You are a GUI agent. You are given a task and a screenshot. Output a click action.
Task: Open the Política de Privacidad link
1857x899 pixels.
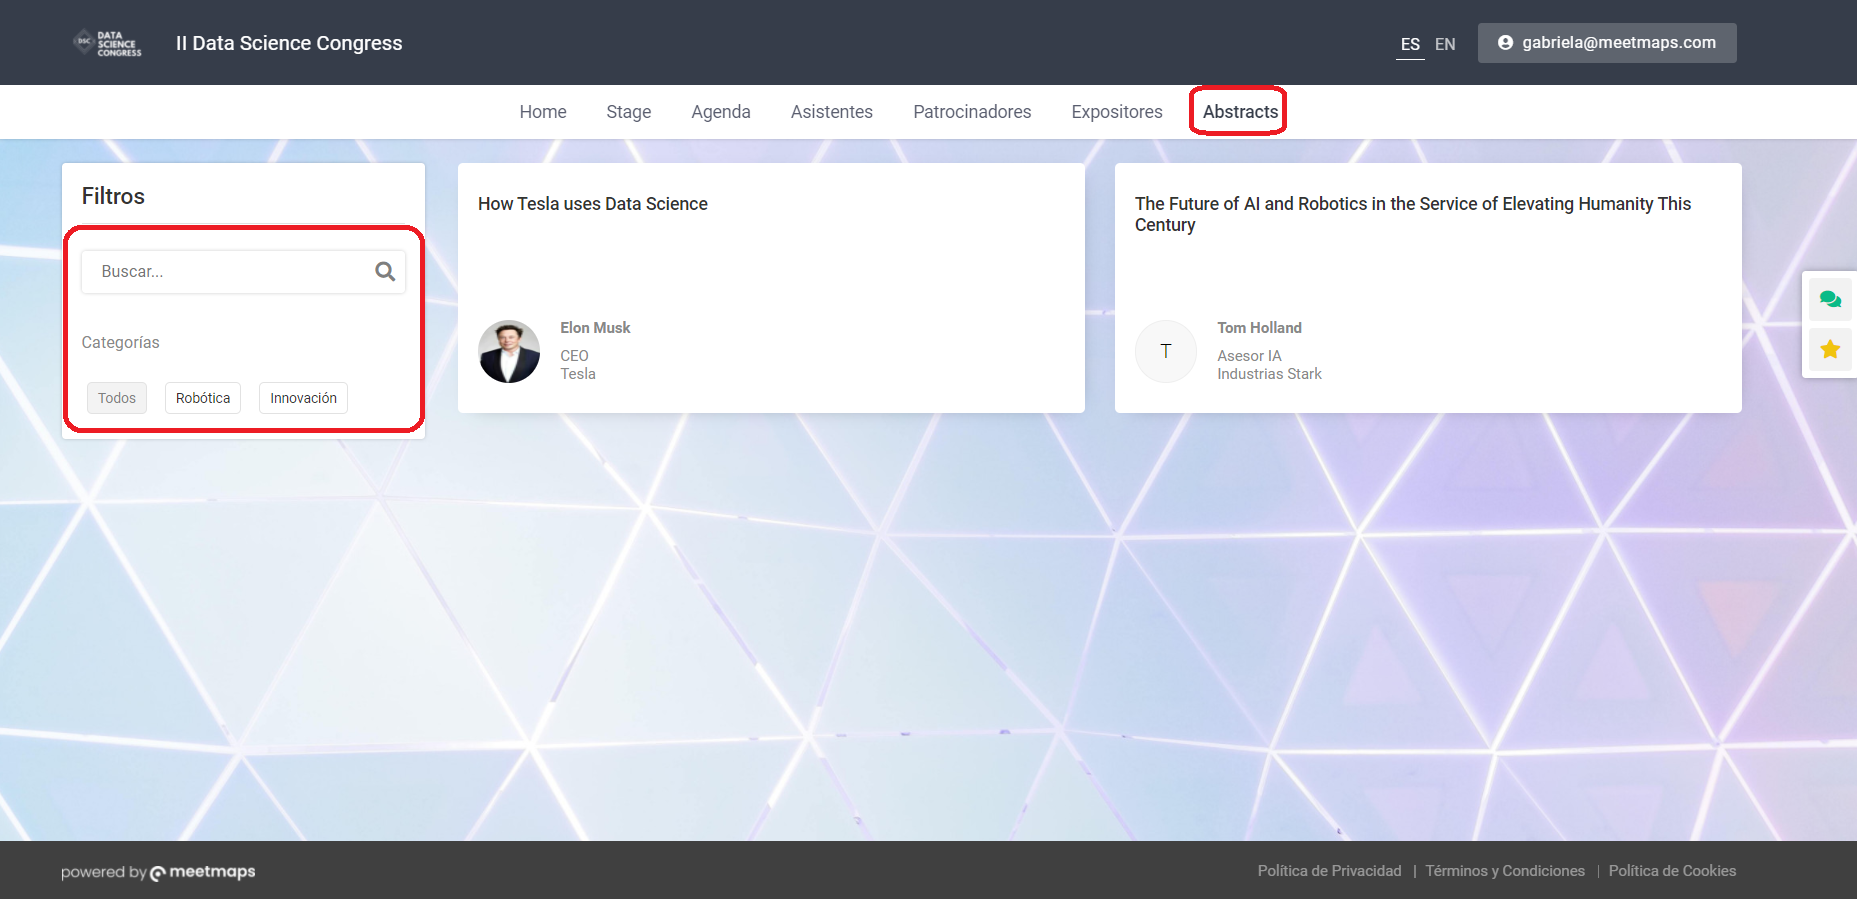pyautogui.click(x=1329, y=871)
